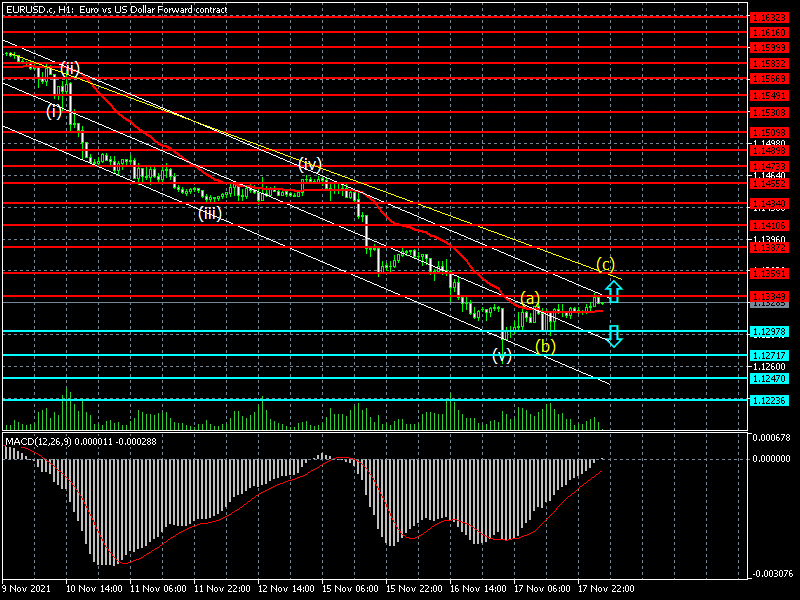
Task: Select the (i) wave label
Action: pos(54,111)
